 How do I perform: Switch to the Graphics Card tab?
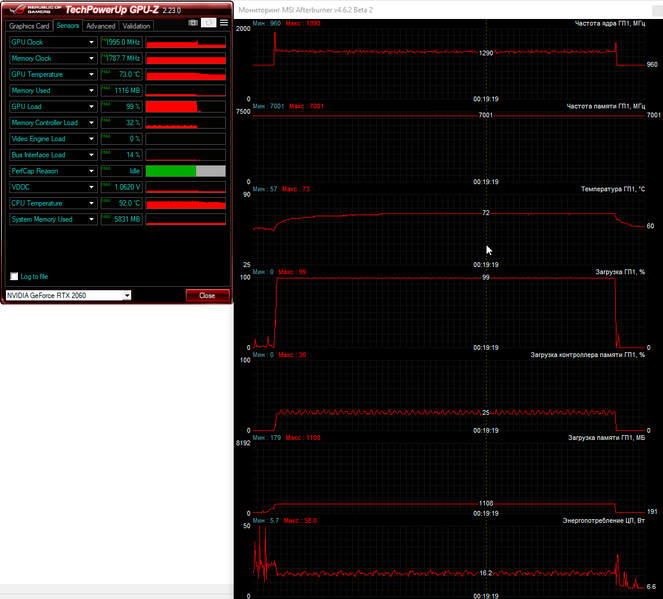[29, 26]
